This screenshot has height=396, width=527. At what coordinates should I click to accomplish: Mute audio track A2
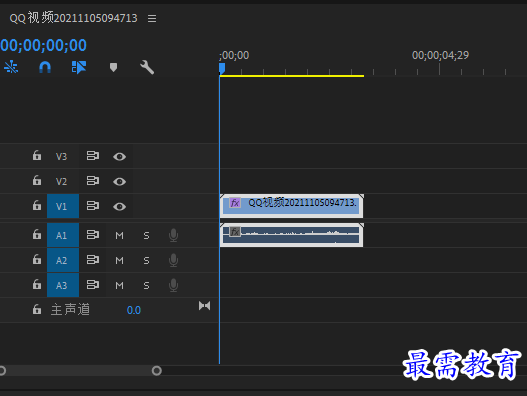coord(119,261)
